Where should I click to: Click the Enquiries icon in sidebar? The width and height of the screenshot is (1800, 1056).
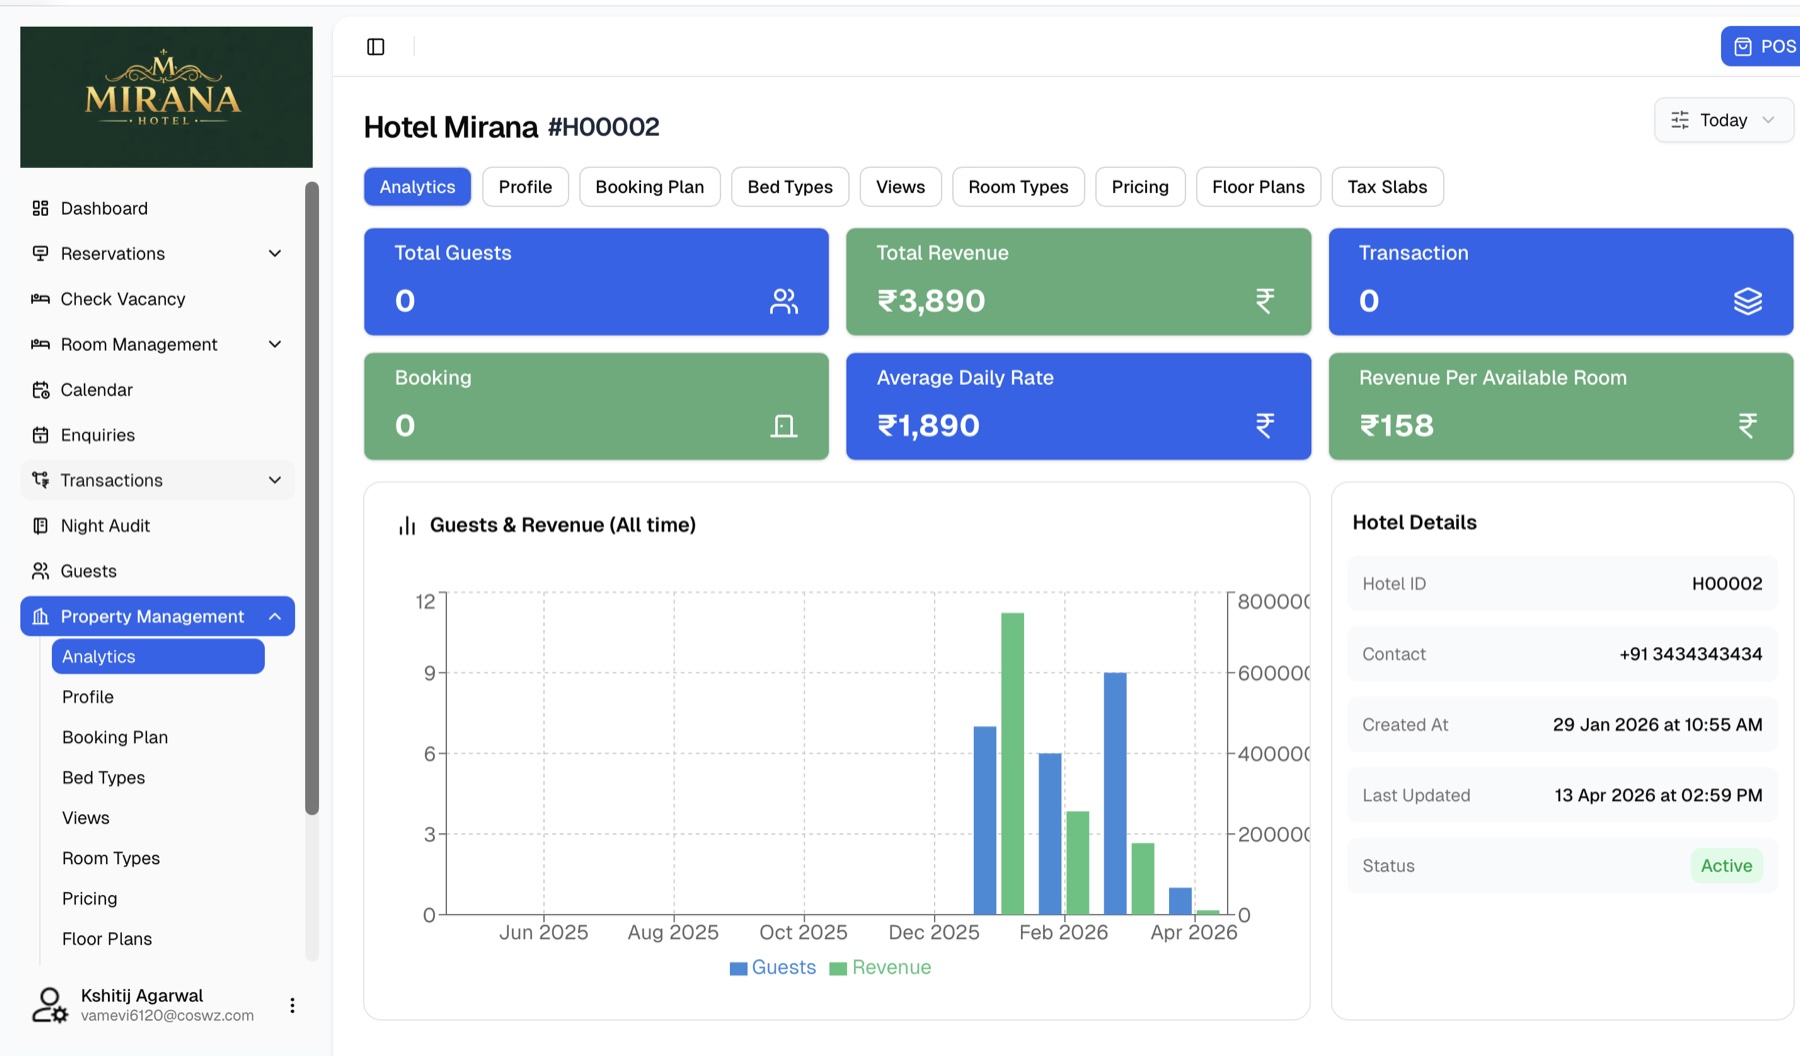[40, 435]
